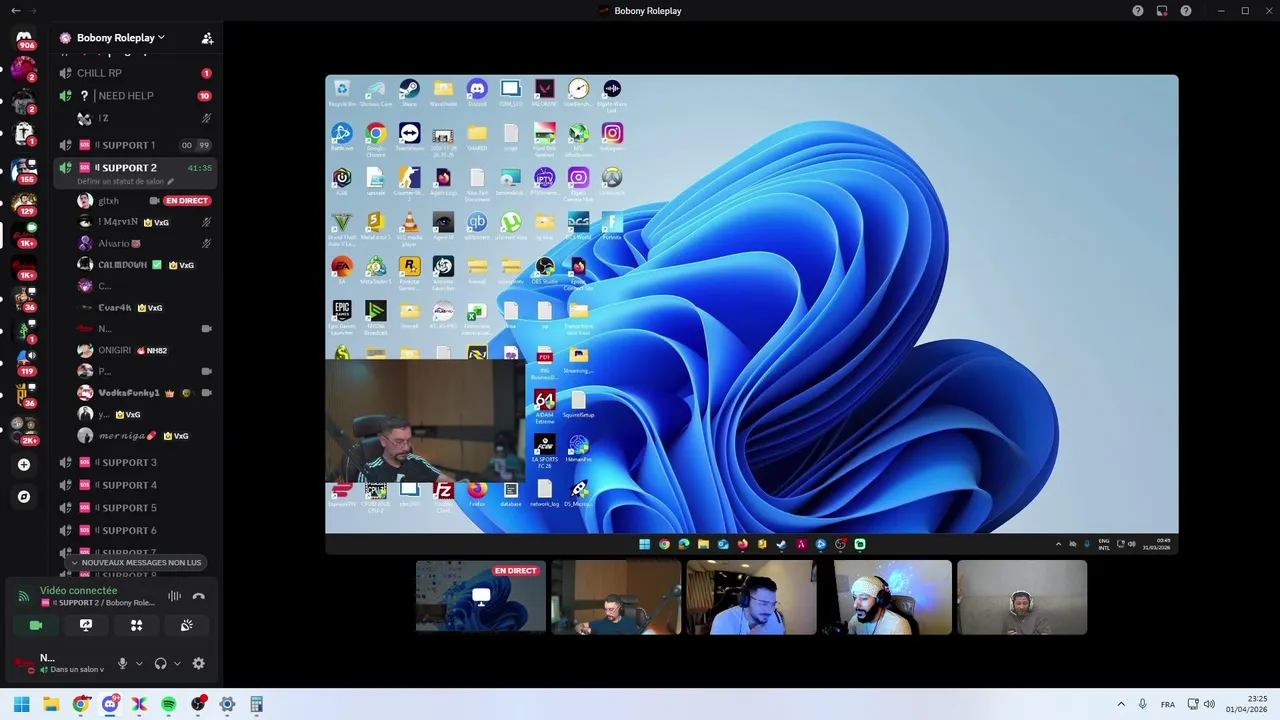Click EN DIRECT badge next to gltxh

pos(187,201)
